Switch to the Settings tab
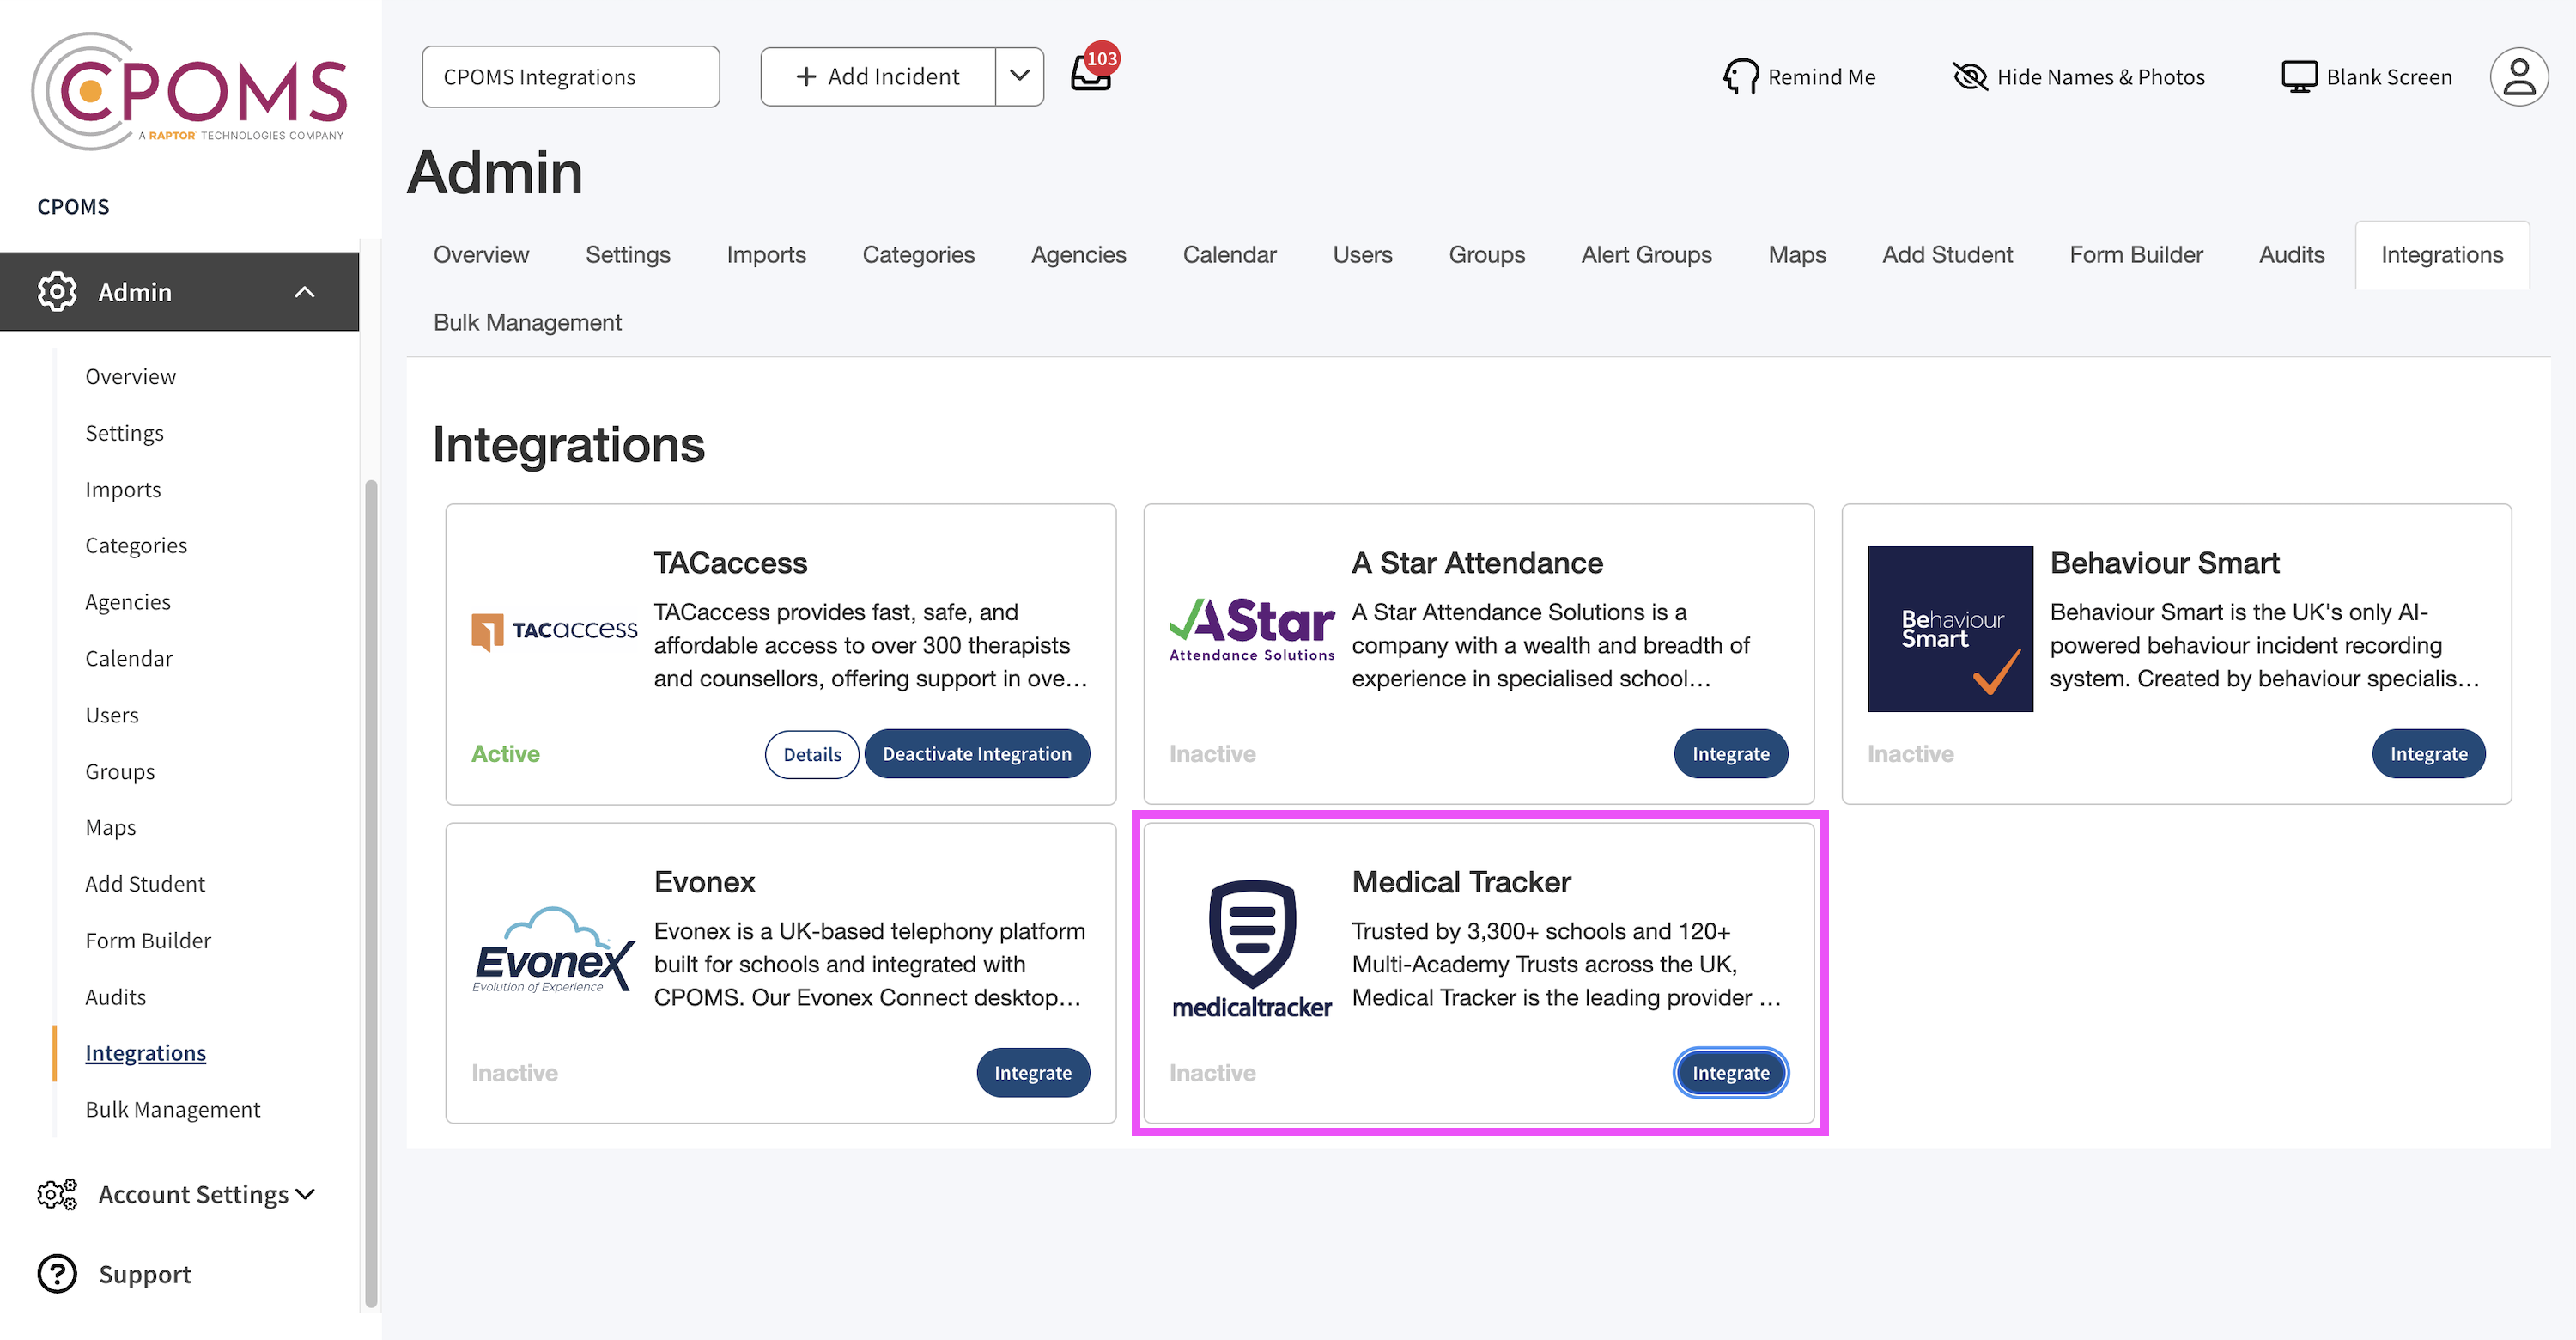Viewport: 2576px width, 1340px height. [x=628, y=255]
